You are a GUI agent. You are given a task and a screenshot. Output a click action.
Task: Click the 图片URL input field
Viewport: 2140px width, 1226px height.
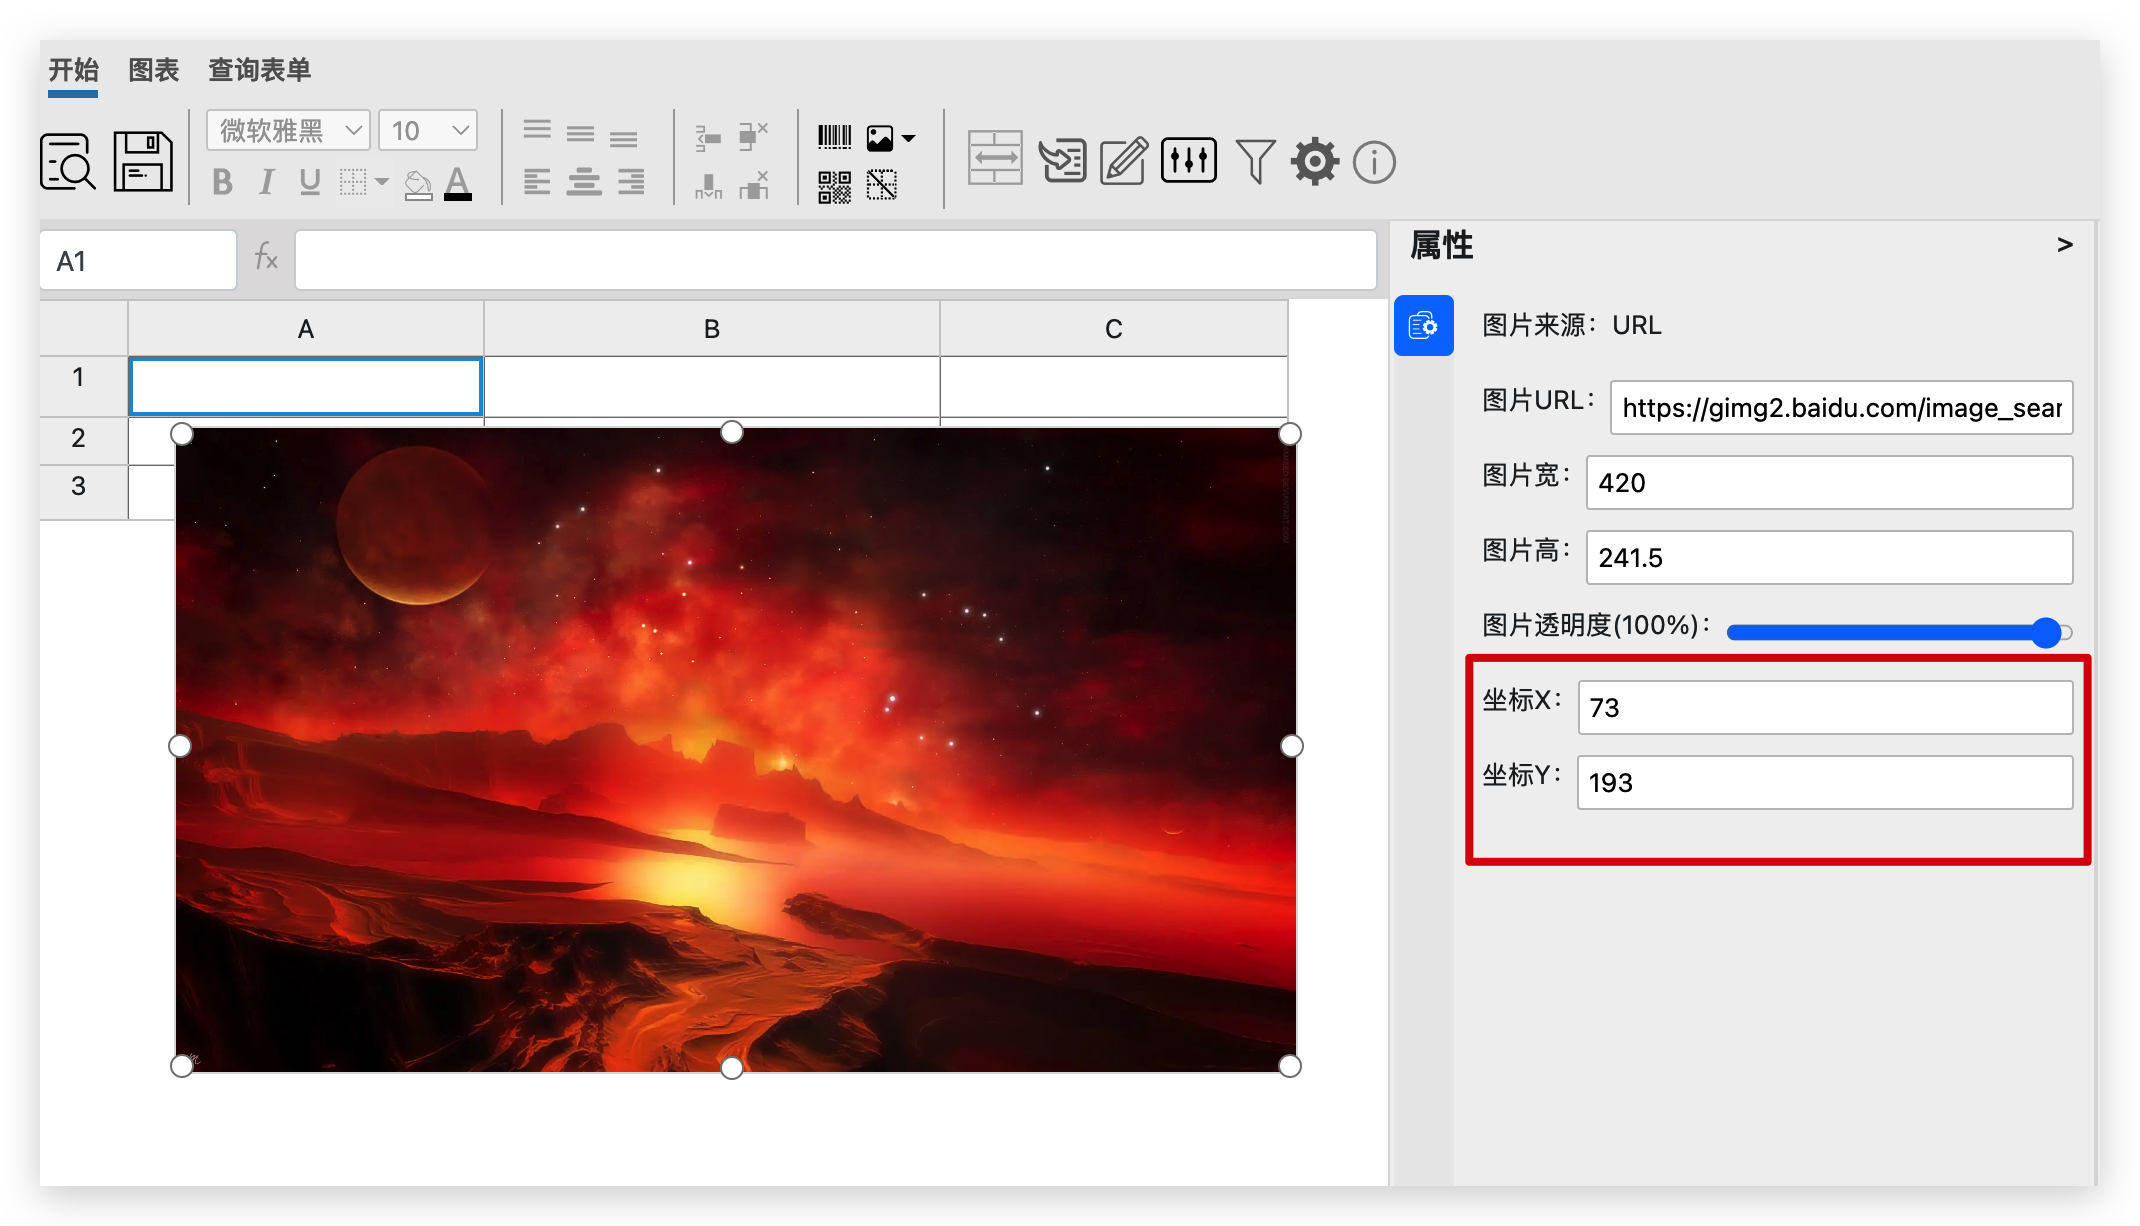(1841, 408)
